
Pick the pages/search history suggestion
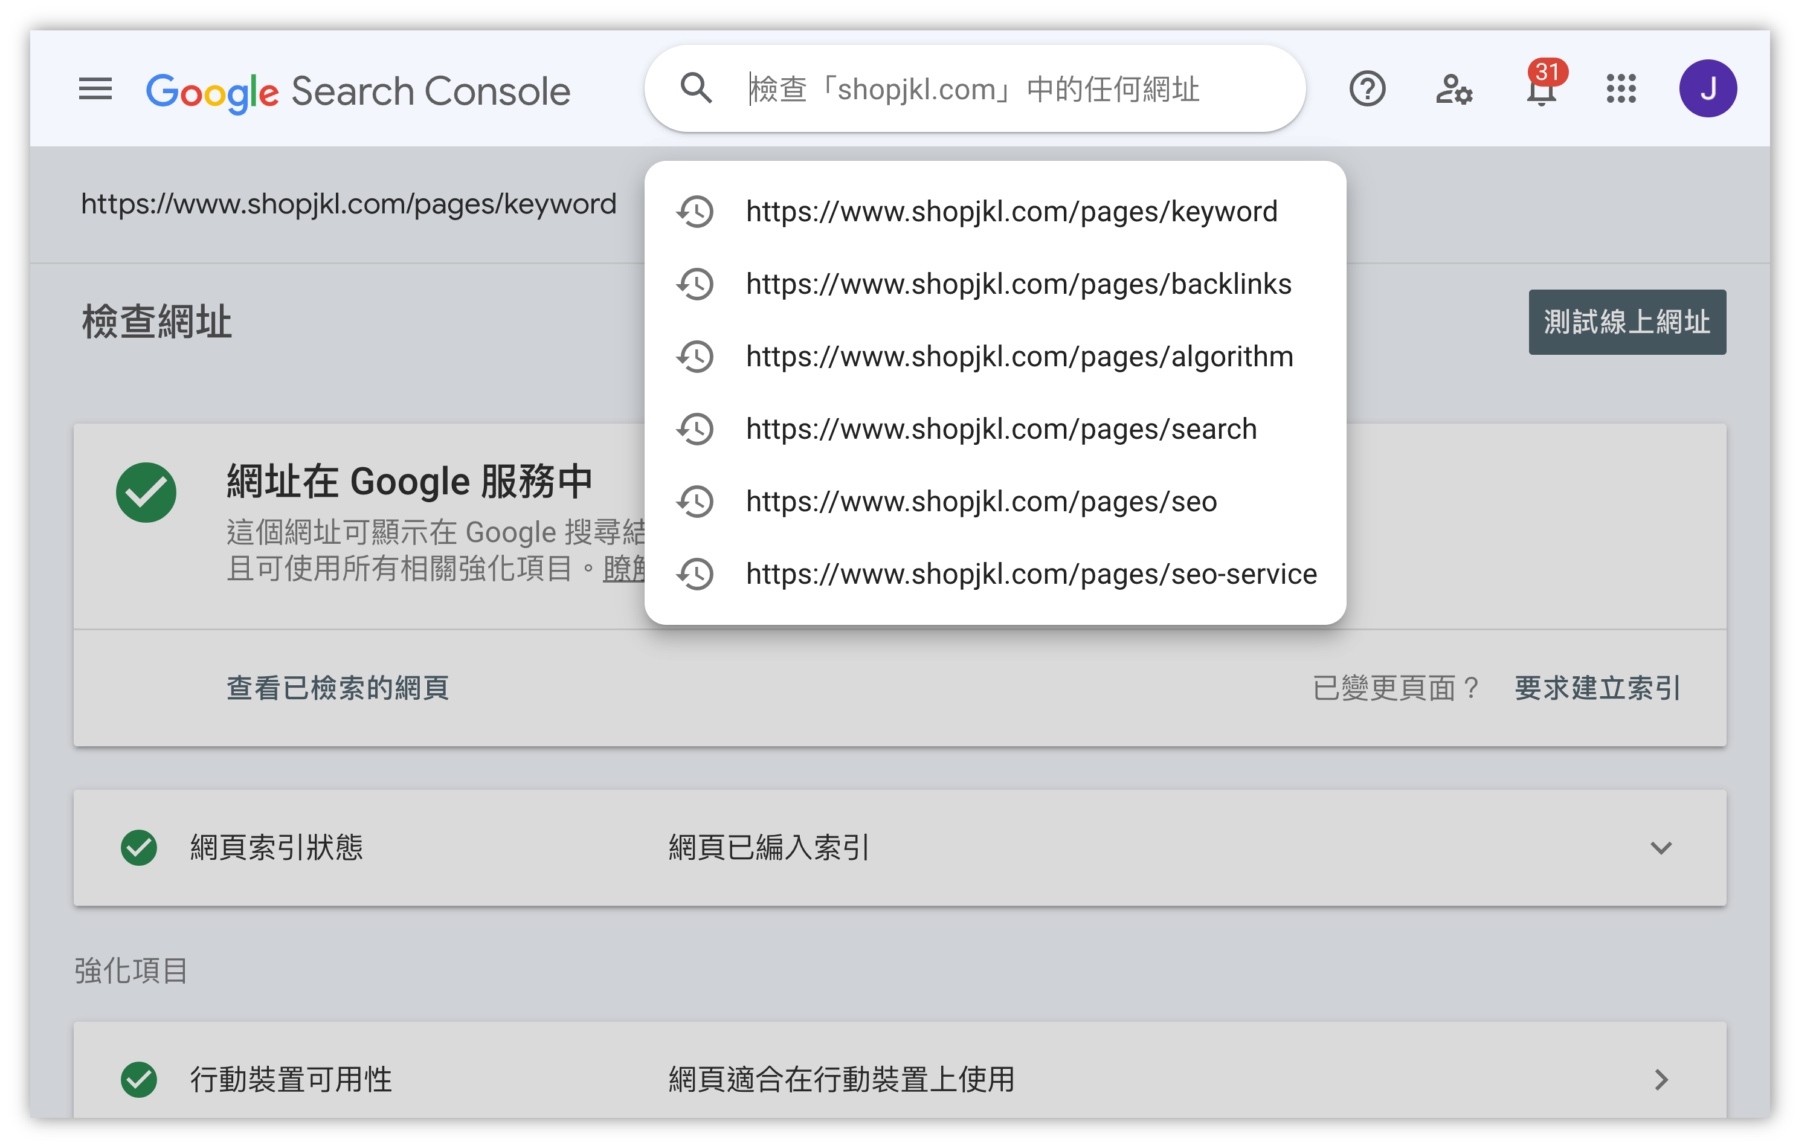click(1001, 429)
